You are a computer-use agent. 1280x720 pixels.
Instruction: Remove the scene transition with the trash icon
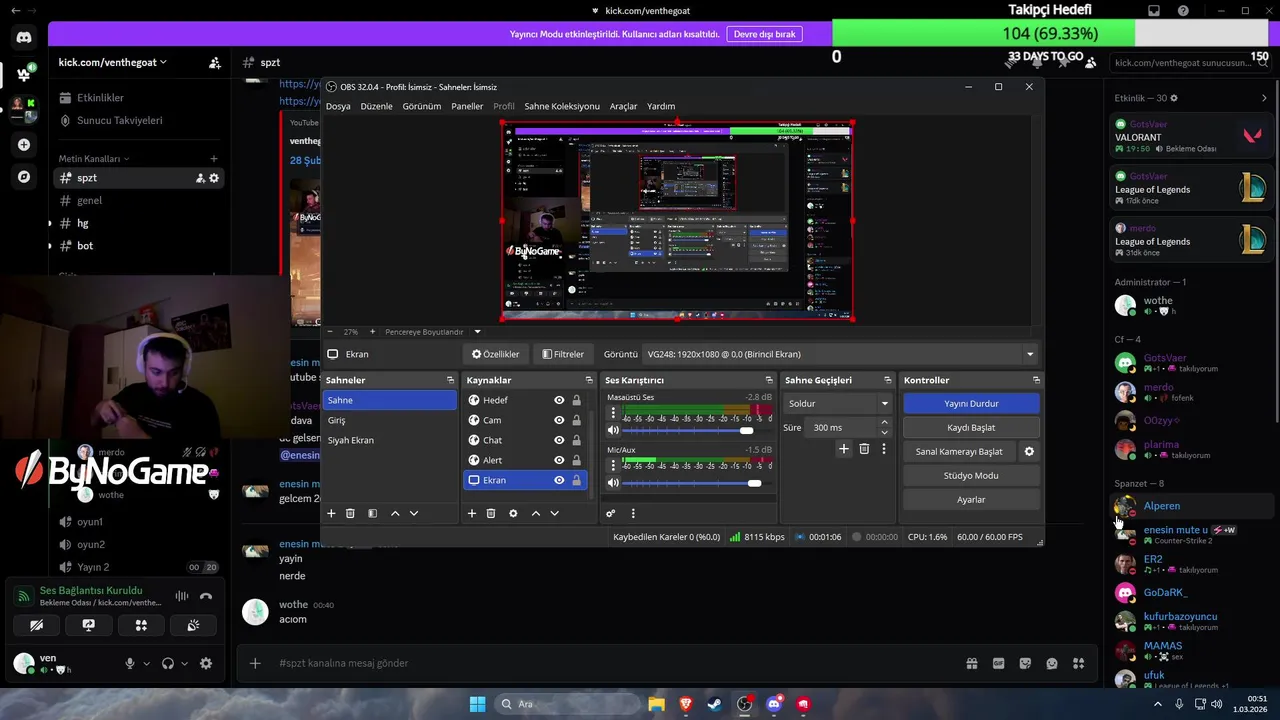tap(864, 449)
